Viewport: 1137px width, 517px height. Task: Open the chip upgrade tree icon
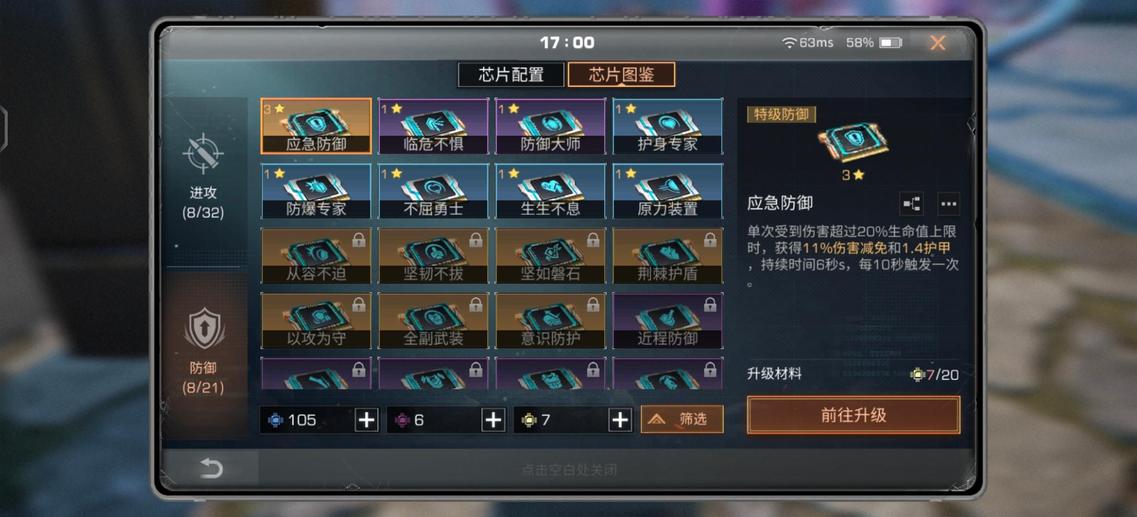[911, 204]
